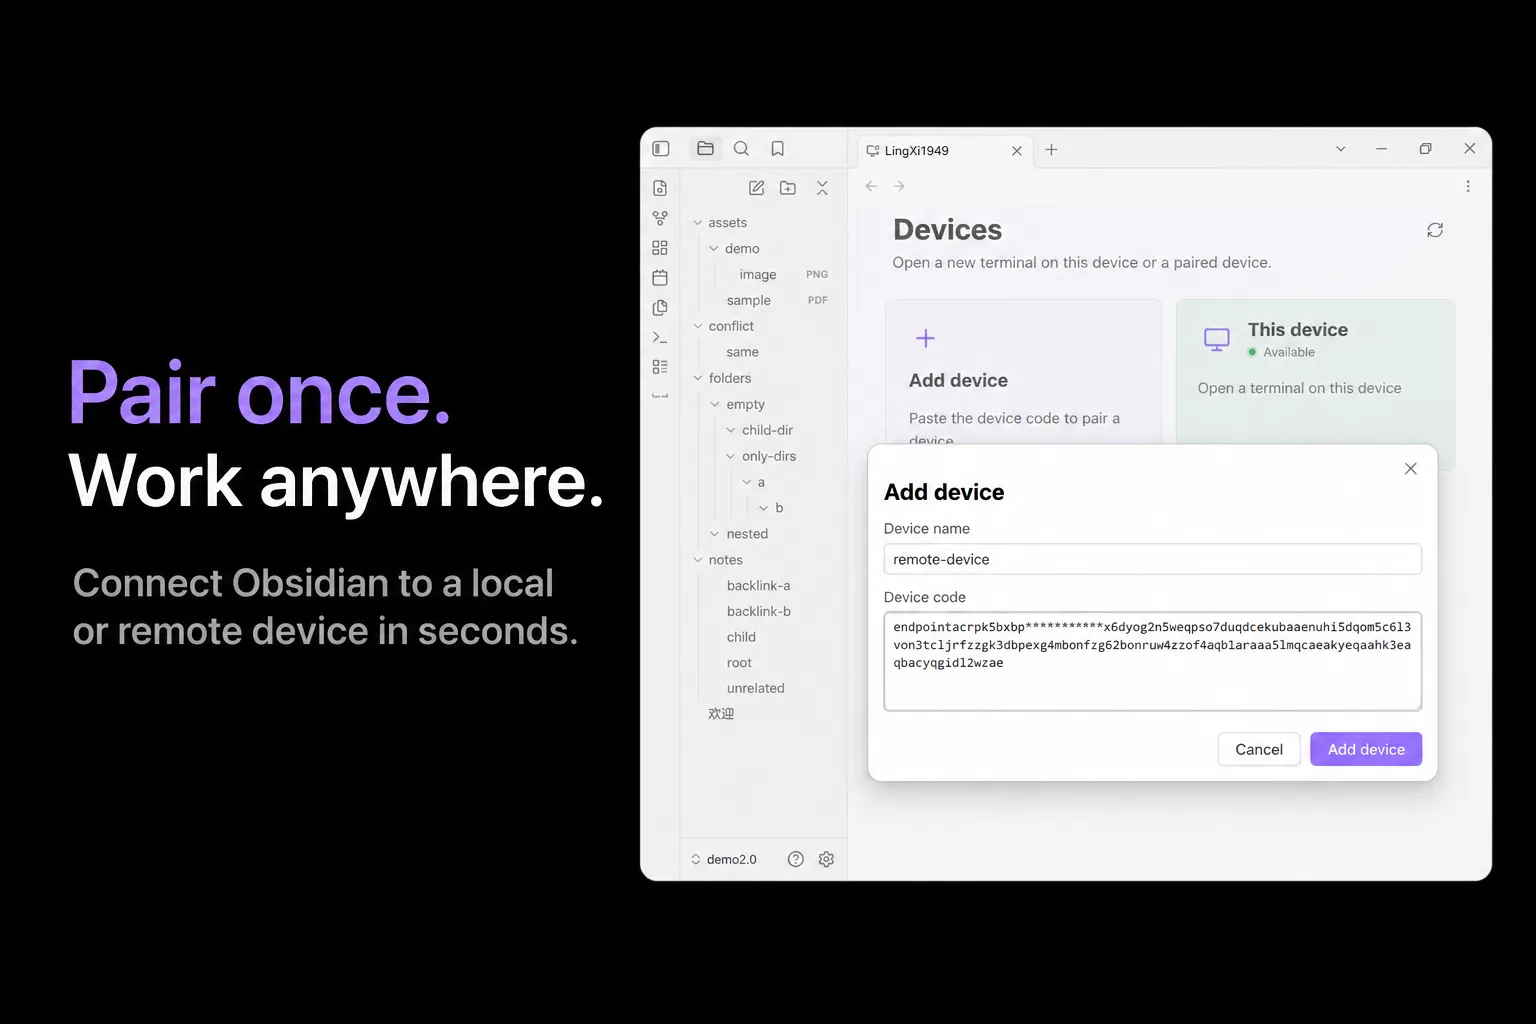Screen dimensions: 1536x1024
Task: Click the checklist icon in the ribbon
Action: click(x=660, y=367)
